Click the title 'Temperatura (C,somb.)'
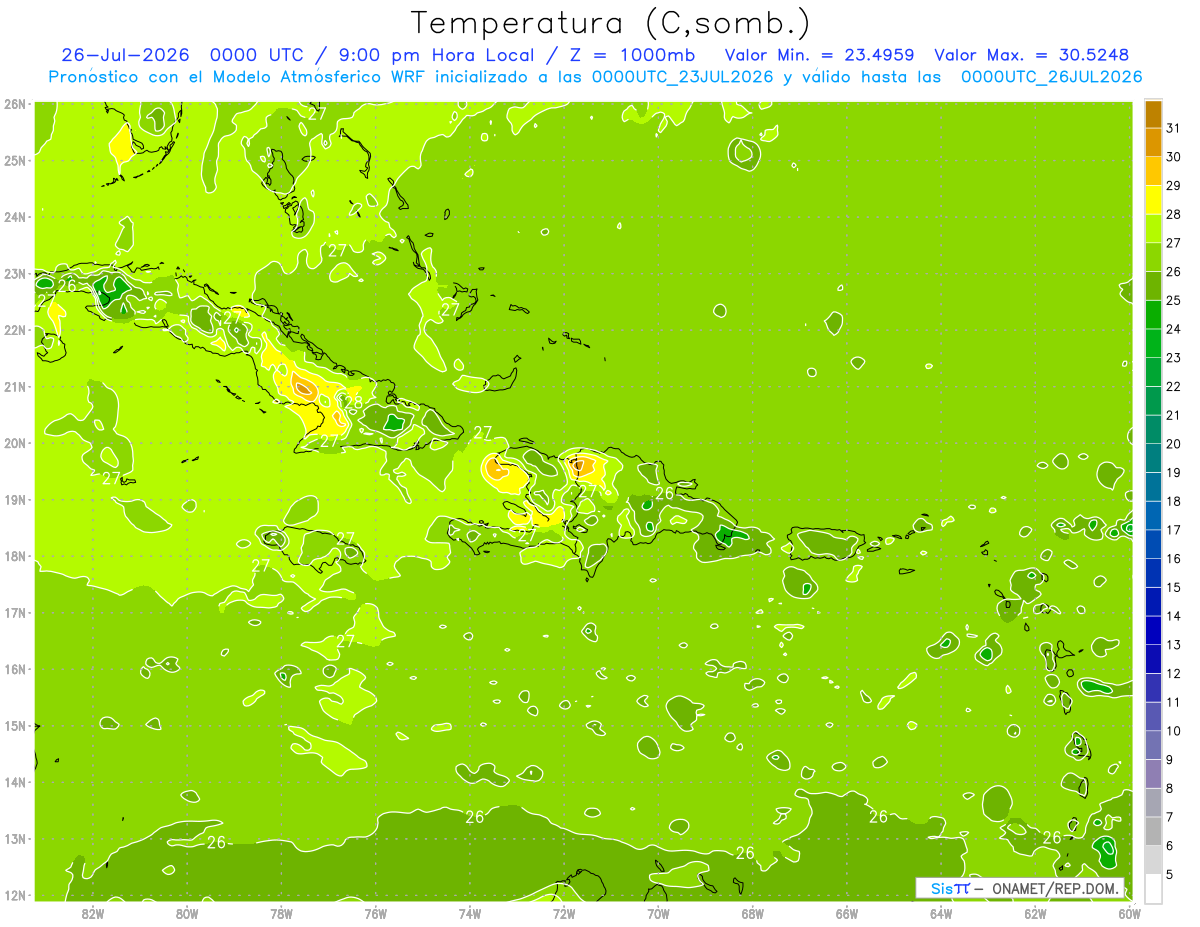The image size is (1200, 927). (x=610, y=23)
